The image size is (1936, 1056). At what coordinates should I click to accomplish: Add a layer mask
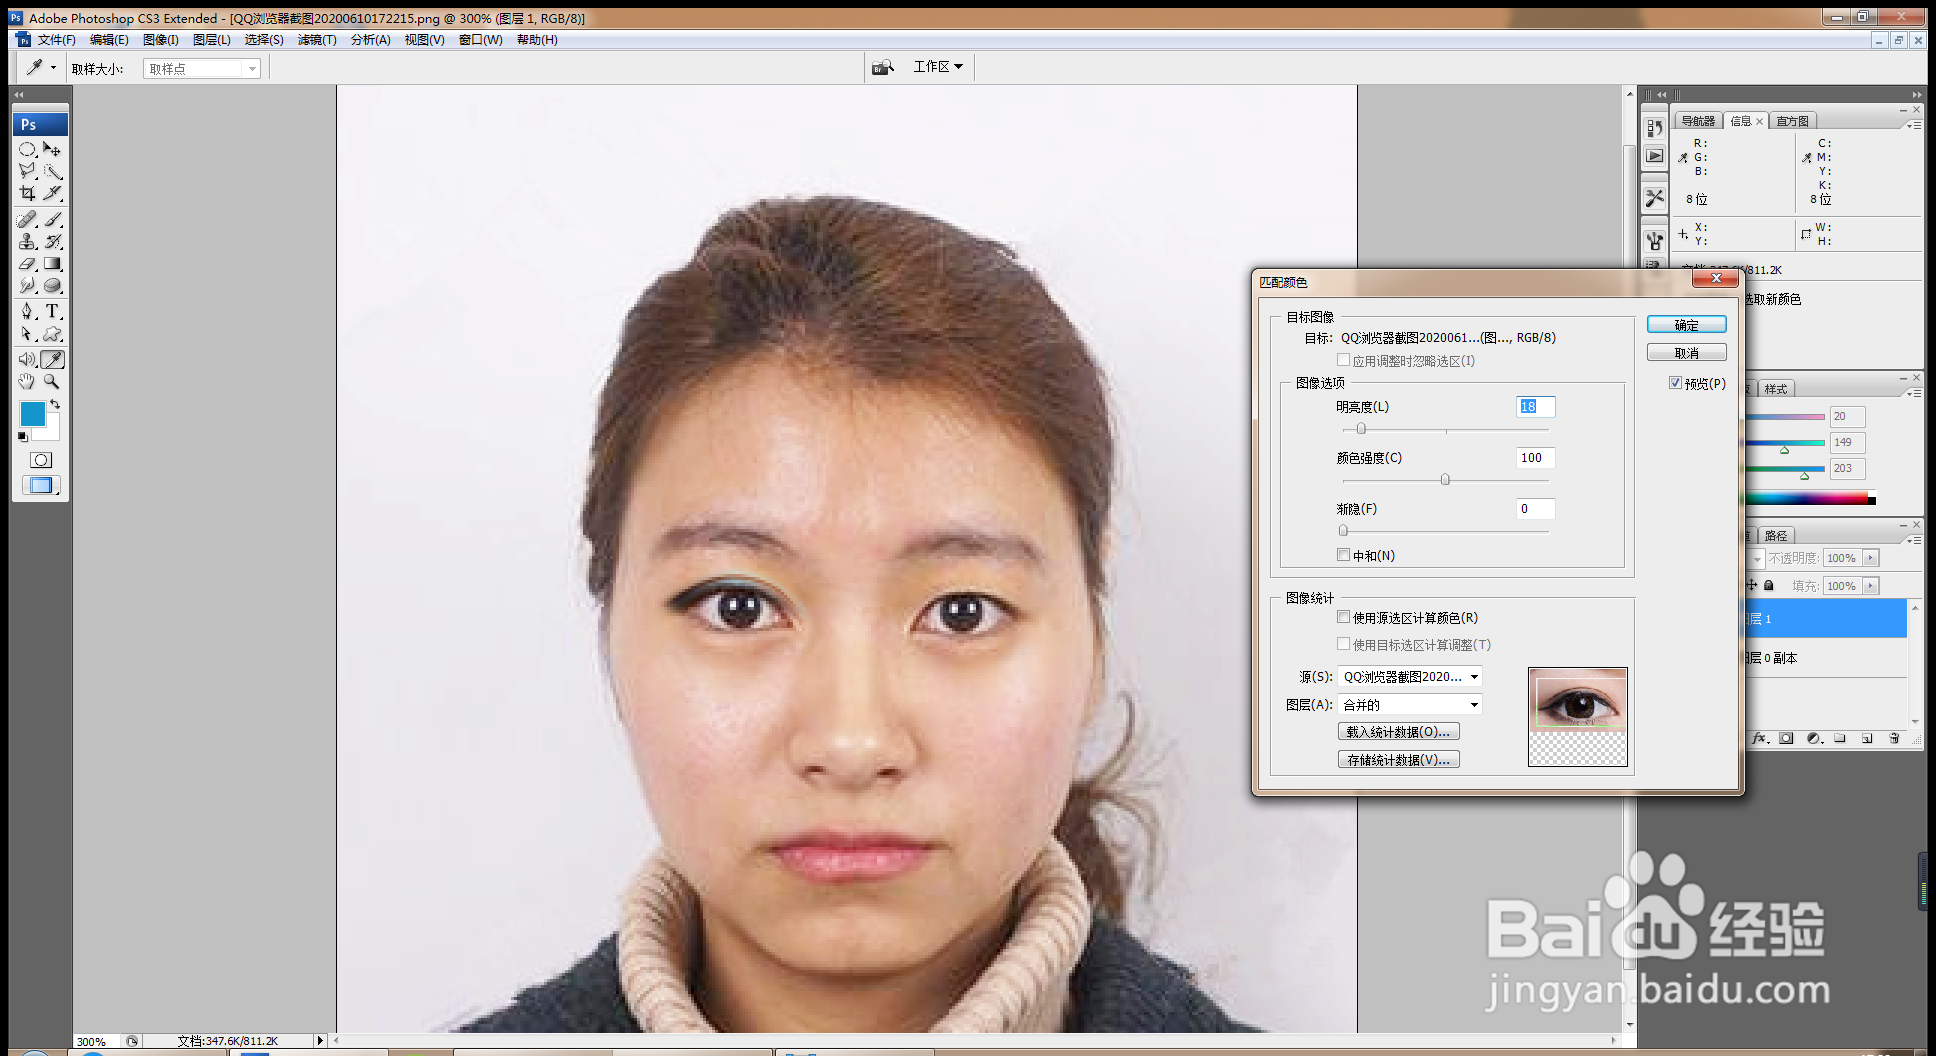pos(1786,738)
